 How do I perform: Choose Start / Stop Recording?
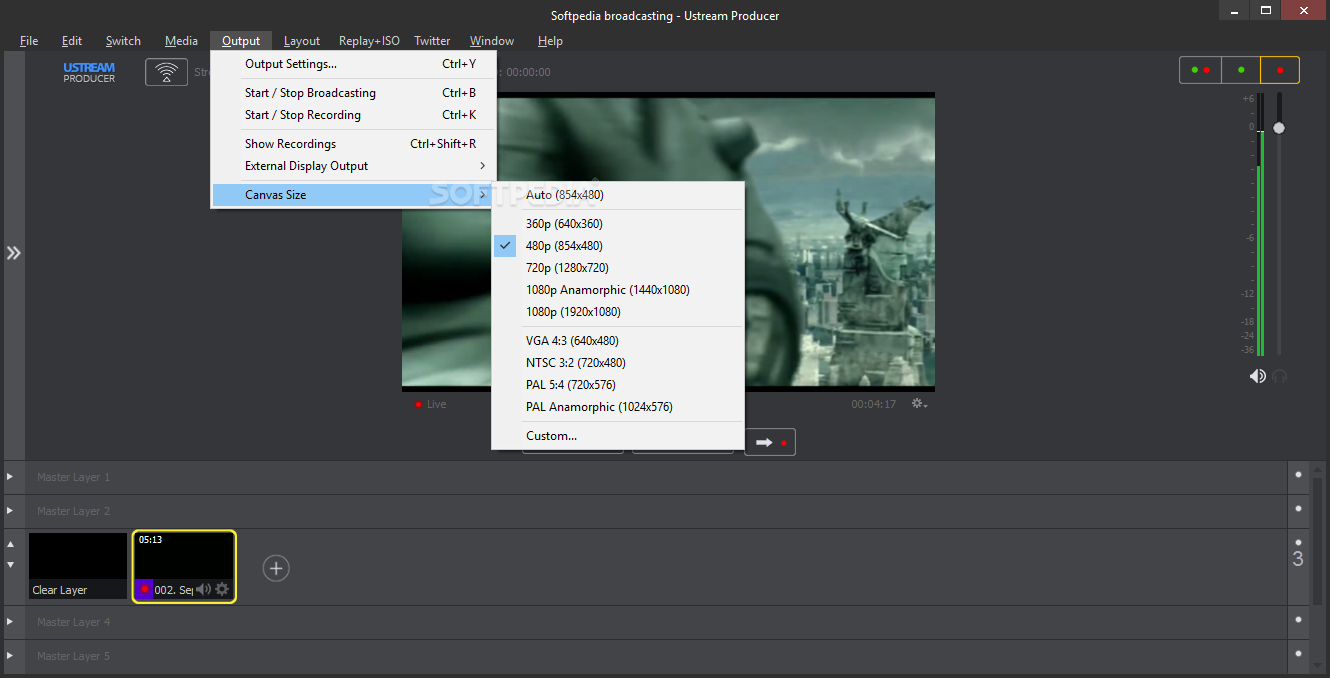click(x=354, y=115)
